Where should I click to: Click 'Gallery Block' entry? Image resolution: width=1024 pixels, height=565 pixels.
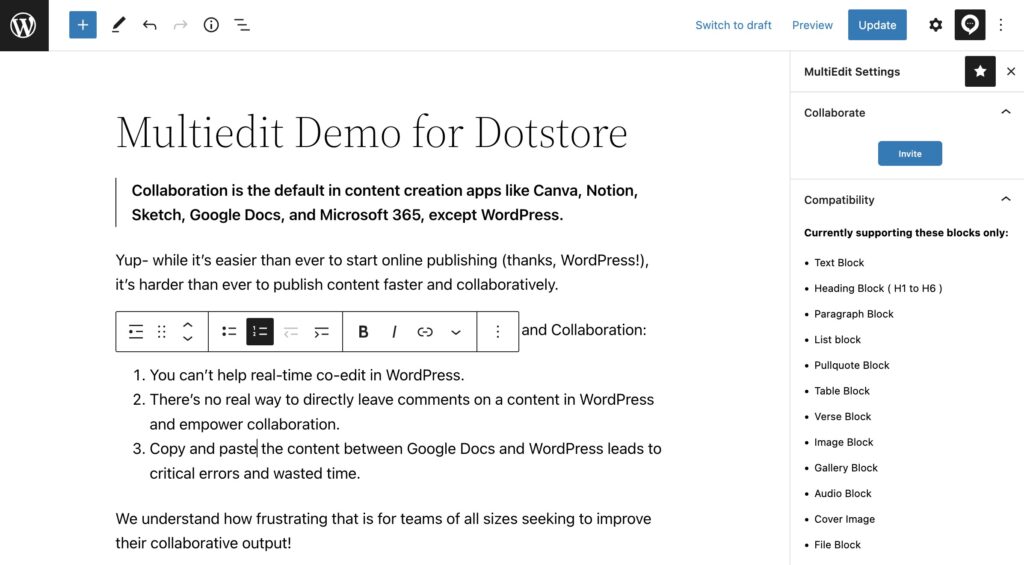tap(846, 468)
